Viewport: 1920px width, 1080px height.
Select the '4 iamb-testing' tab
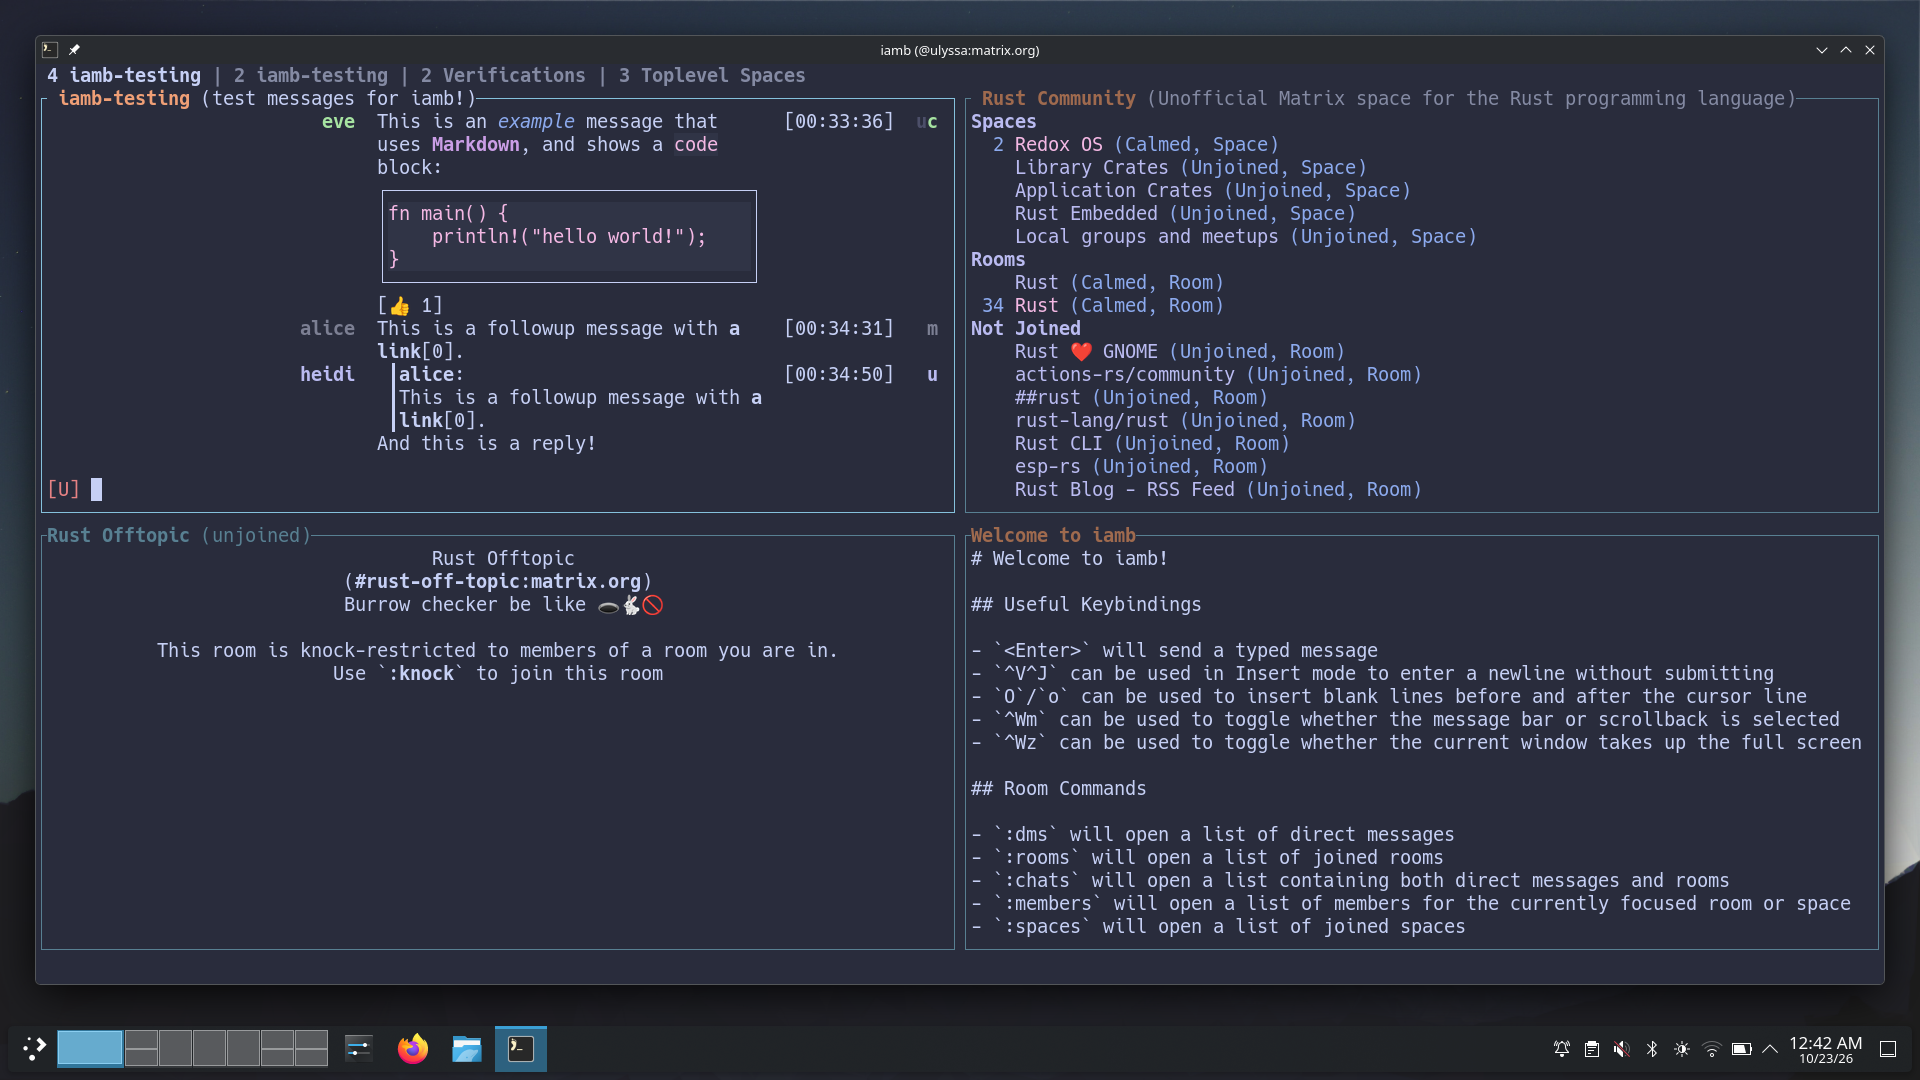click(x=124, y=75)
